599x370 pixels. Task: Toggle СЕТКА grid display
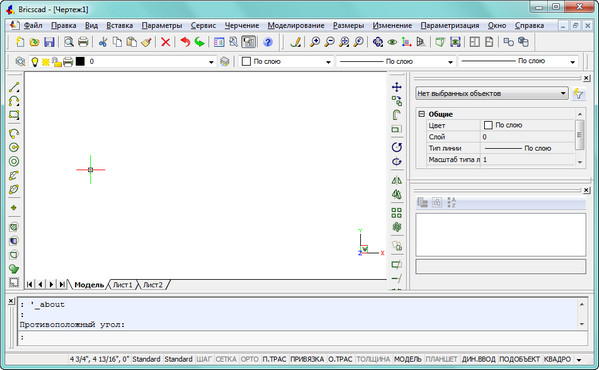pos(226,359)
